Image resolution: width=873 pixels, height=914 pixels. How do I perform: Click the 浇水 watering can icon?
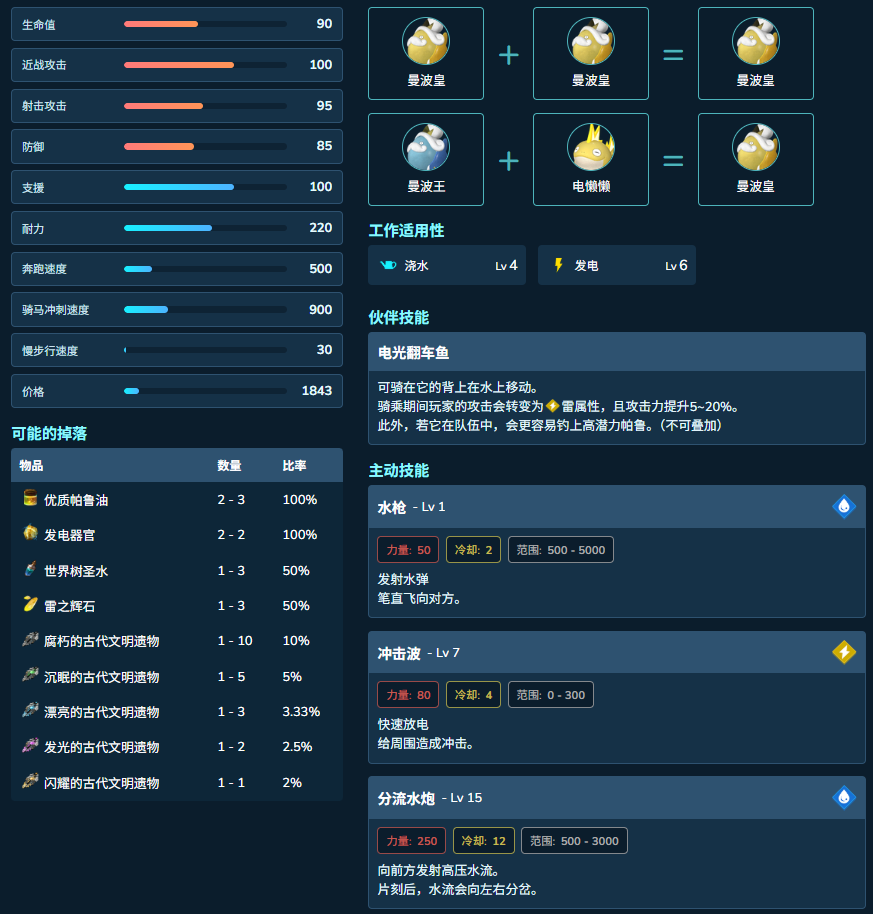point(388,265)
